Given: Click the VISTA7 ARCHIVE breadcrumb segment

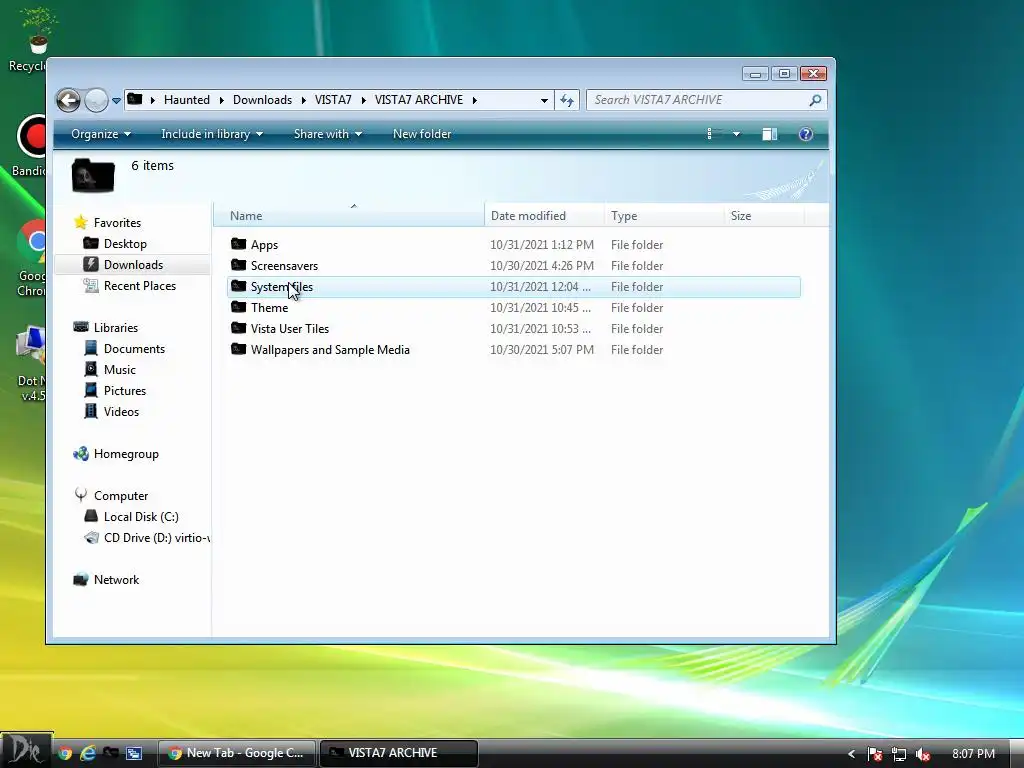Looking at the screenshot, I should click(419, 100).
